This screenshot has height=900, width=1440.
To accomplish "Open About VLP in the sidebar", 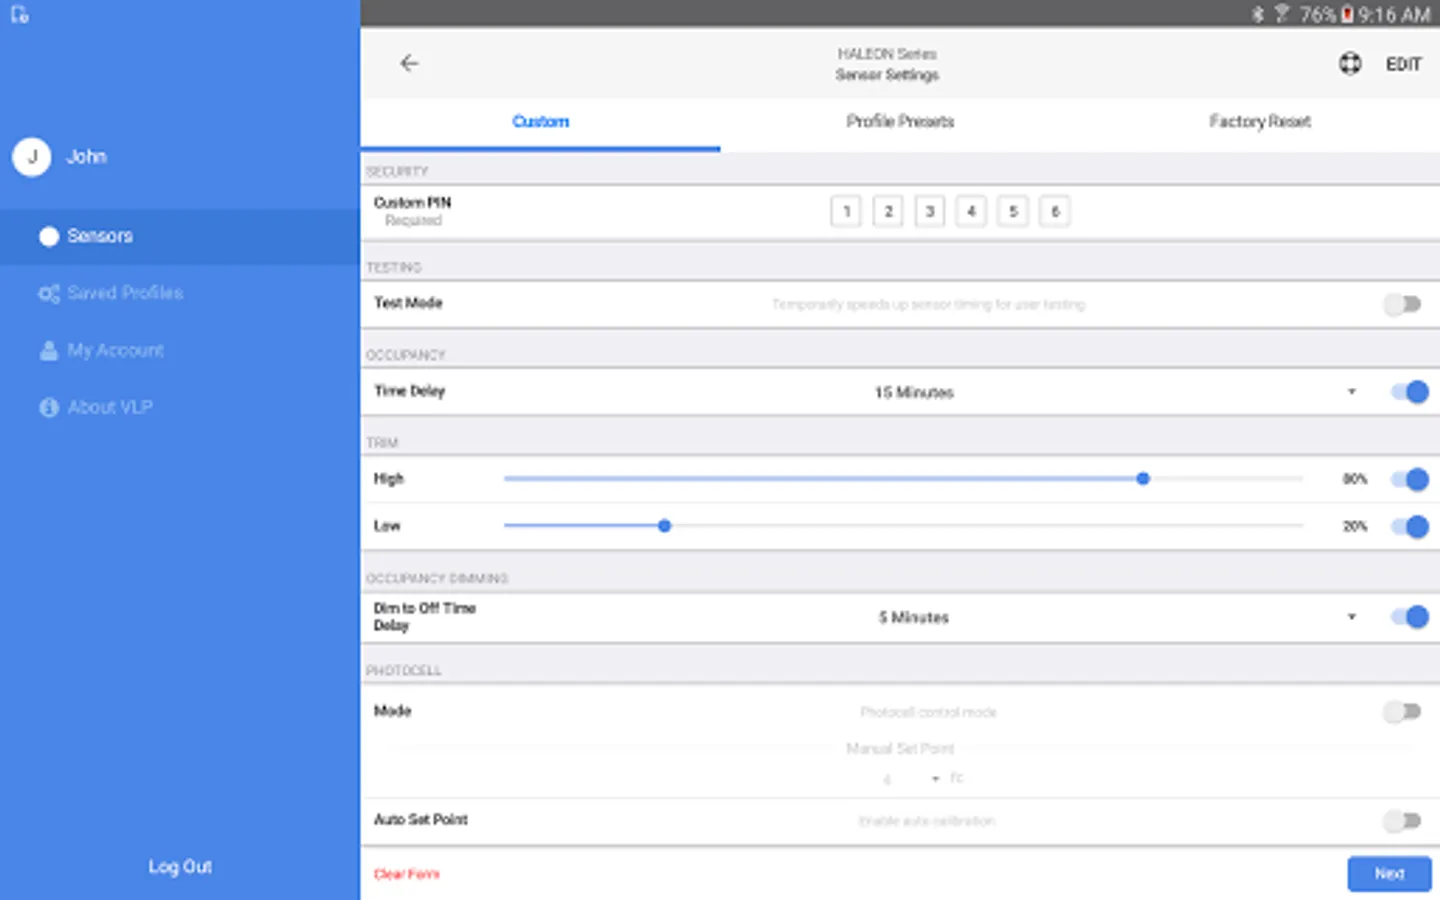I will 180,407.
